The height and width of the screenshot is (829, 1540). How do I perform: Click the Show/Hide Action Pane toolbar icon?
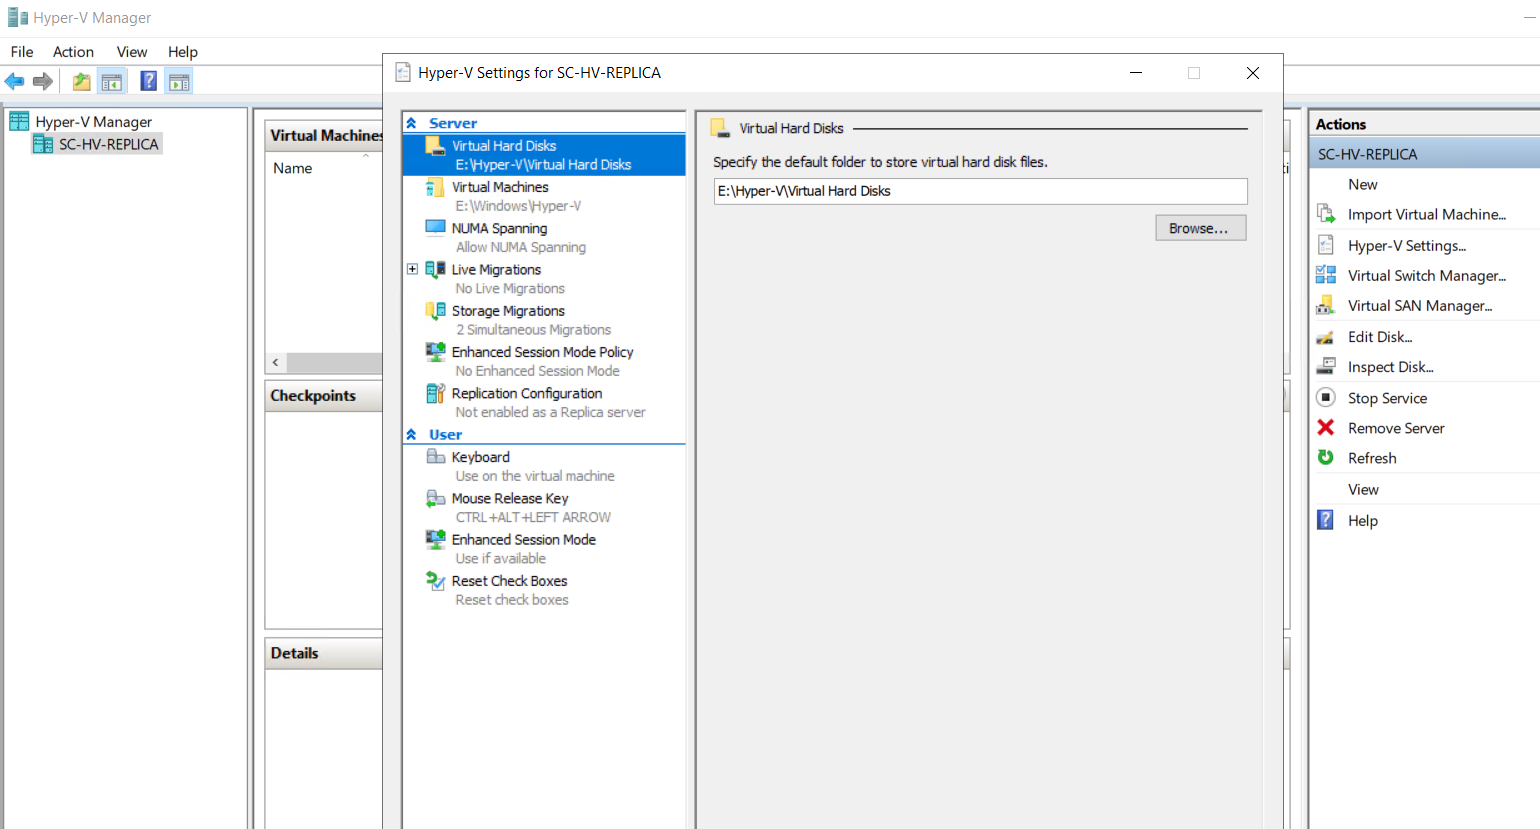(179, 82)
